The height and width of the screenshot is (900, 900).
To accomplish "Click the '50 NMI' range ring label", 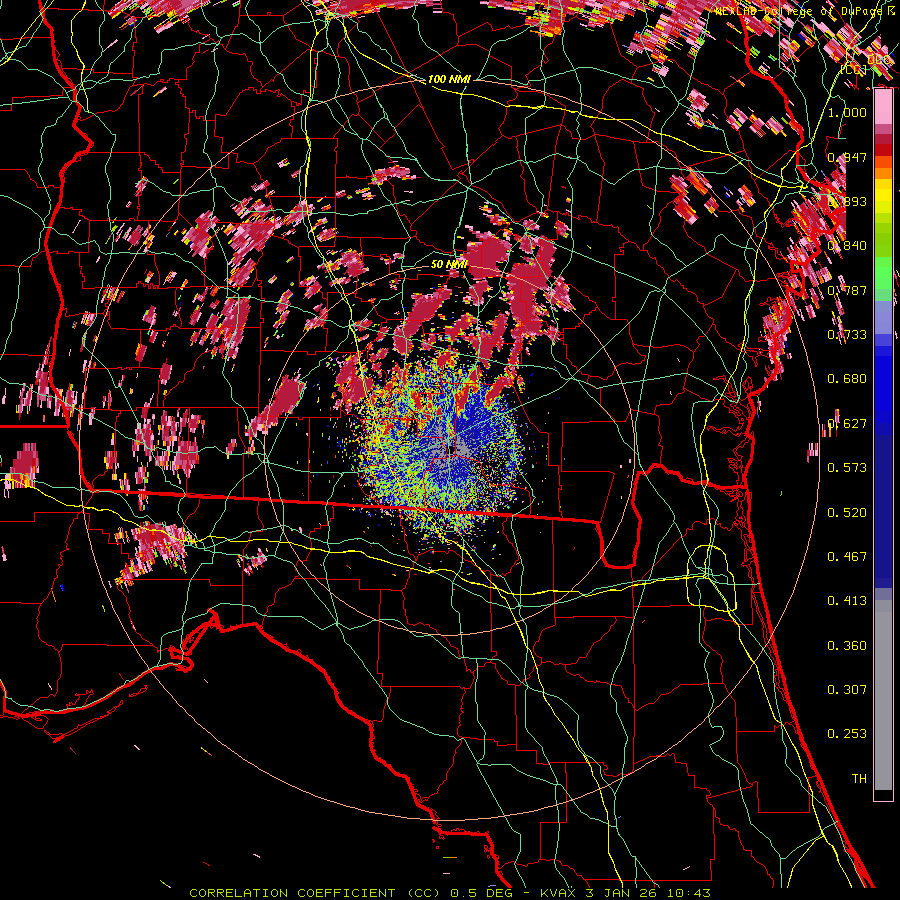I will coord(449,264).
